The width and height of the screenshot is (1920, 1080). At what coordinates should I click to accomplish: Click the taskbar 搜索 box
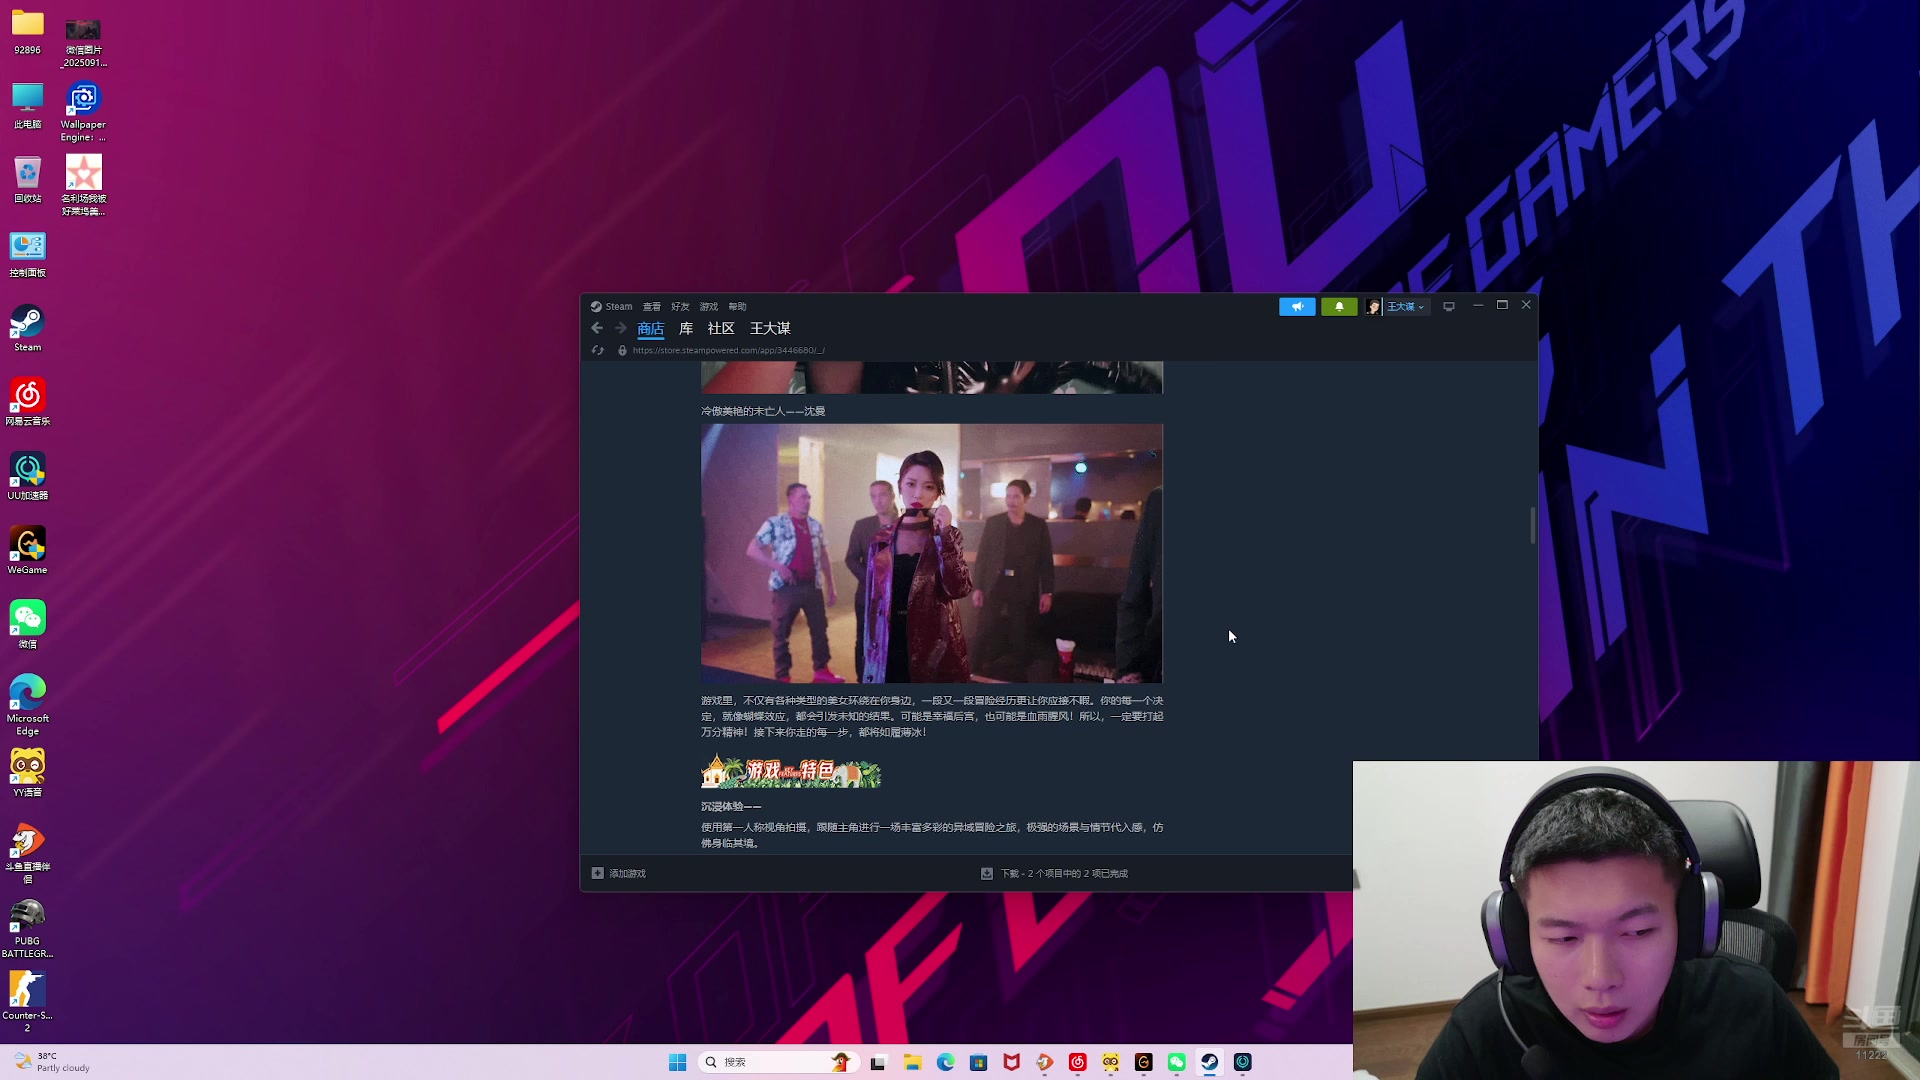pyautogui.click(x=778, y=1062)
